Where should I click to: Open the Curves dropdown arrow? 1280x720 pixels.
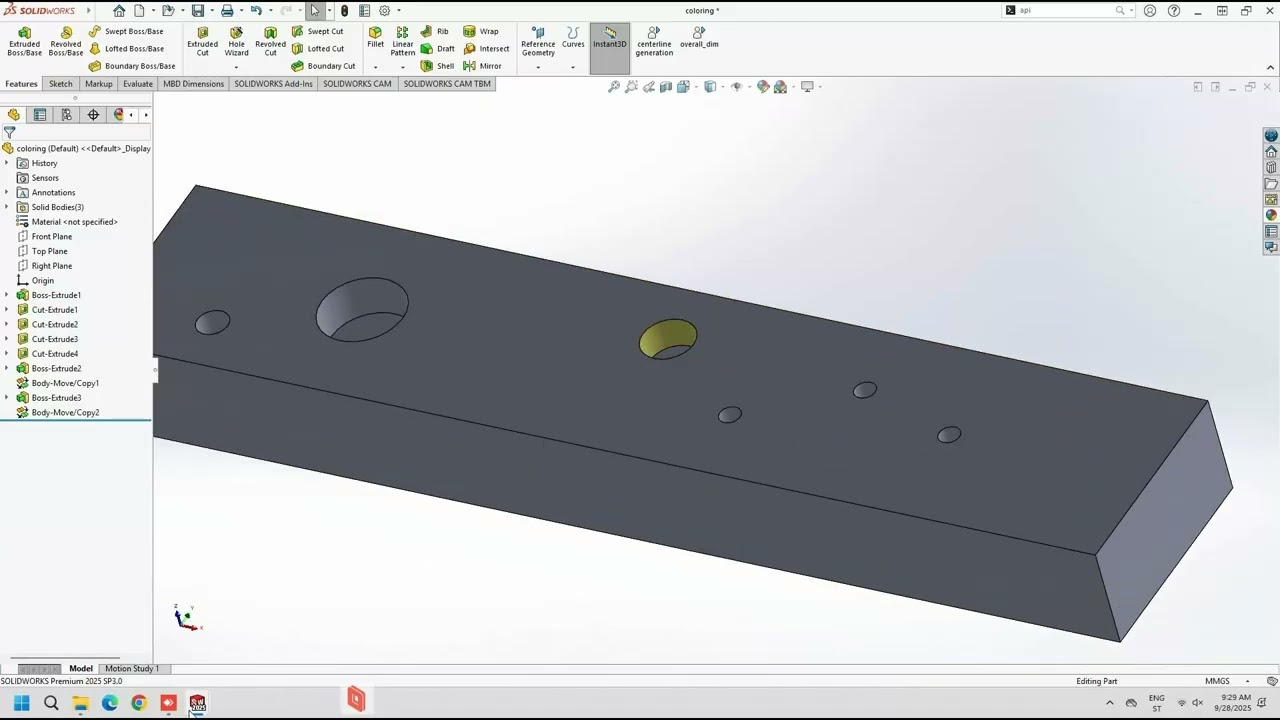click(x=573, y=67)
